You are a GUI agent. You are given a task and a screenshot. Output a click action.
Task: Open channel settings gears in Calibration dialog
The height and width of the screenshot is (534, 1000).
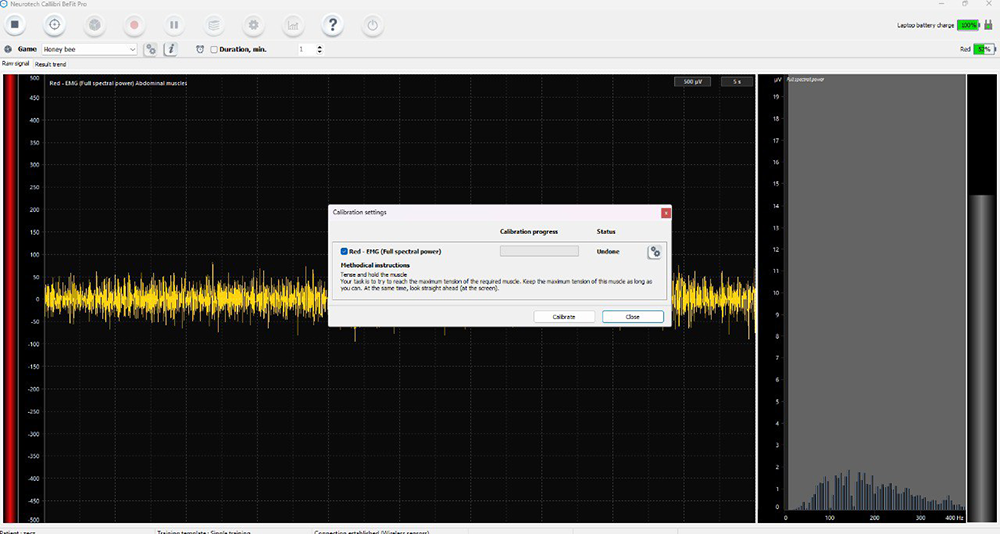[655, 252]
